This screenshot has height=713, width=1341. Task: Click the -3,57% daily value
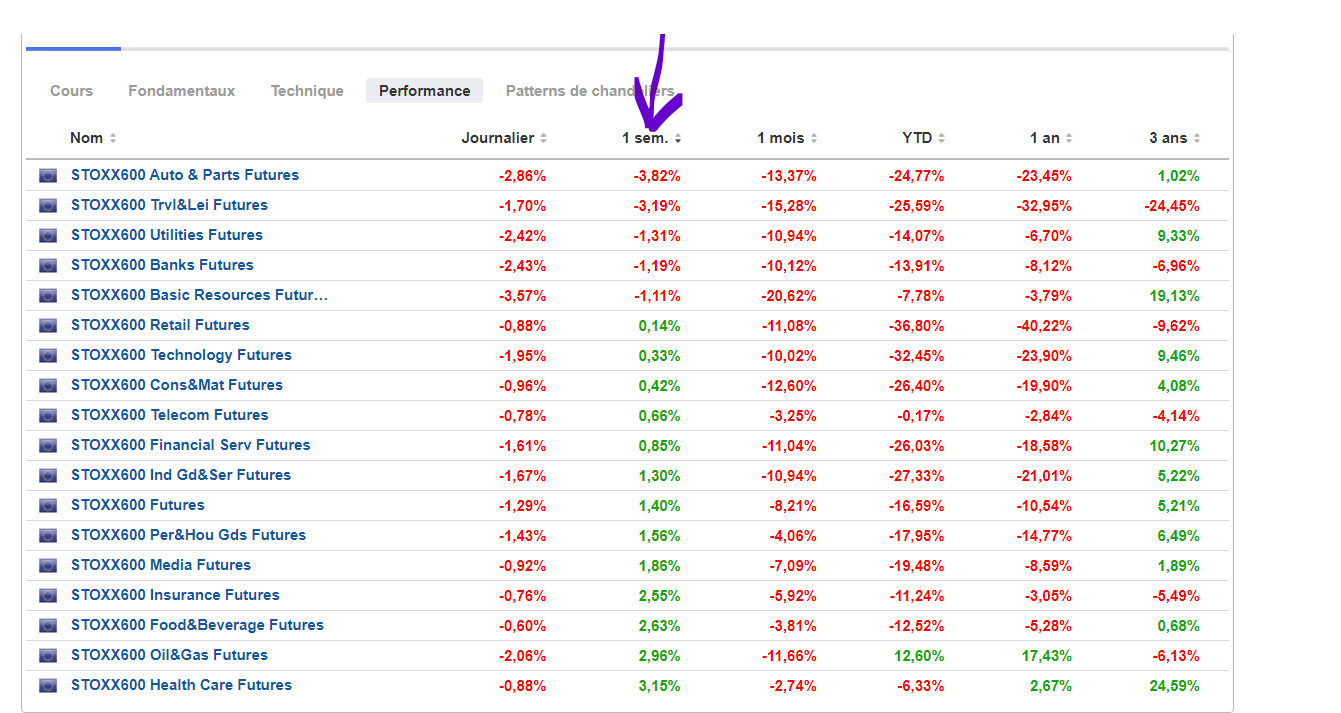click(x=522, y=296)
